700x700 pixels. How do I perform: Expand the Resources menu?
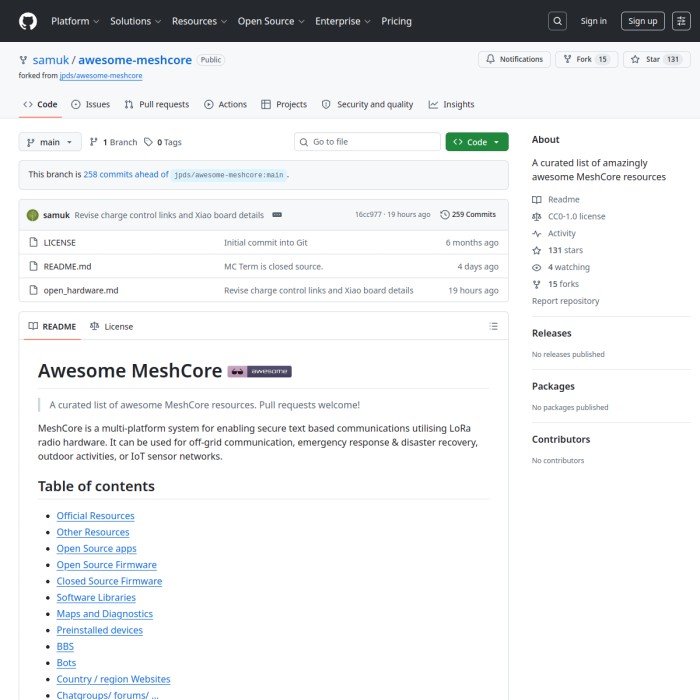pyautogui.click(x=199, y=21)
